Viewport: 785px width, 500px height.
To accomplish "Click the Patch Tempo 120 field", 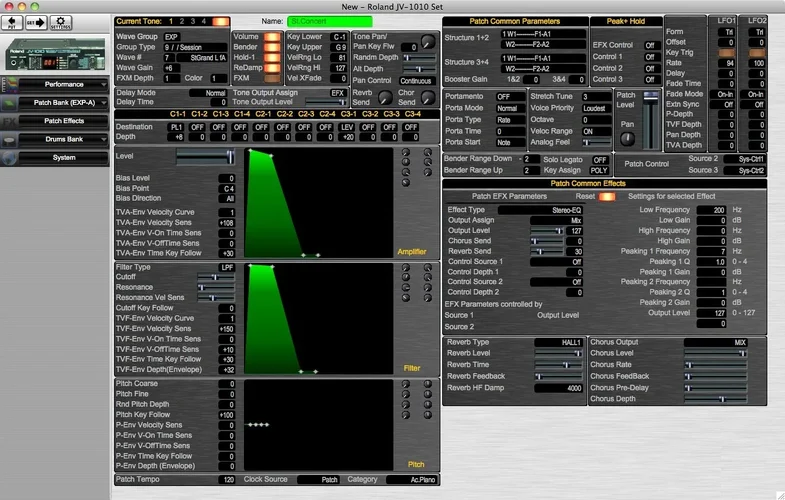I will (227, 480).
